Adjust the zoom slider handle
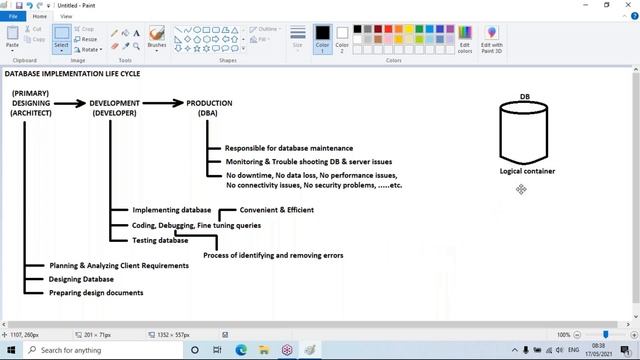 (x=606, y=335)
